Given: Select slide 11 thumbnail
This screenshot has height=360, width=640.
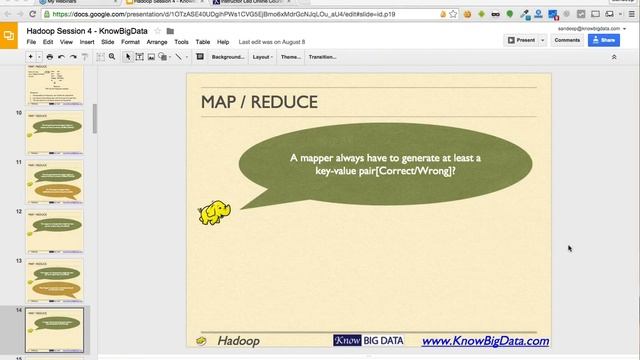Looking at the screenshot, I should 55,182.
